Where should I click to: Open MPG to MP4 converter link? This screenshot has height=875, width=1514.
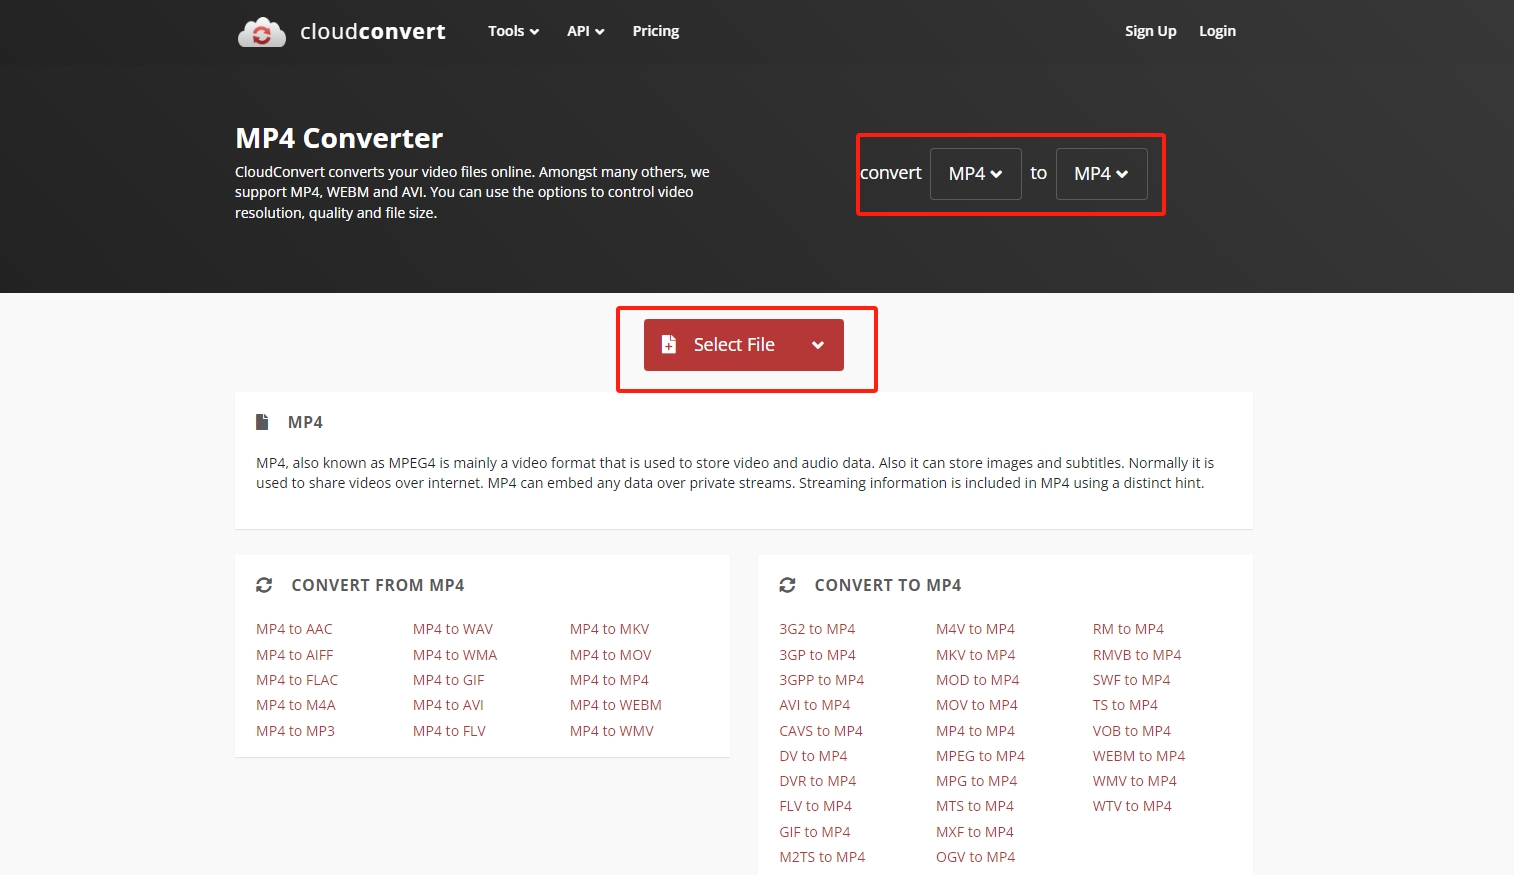(x=977, y=781)
